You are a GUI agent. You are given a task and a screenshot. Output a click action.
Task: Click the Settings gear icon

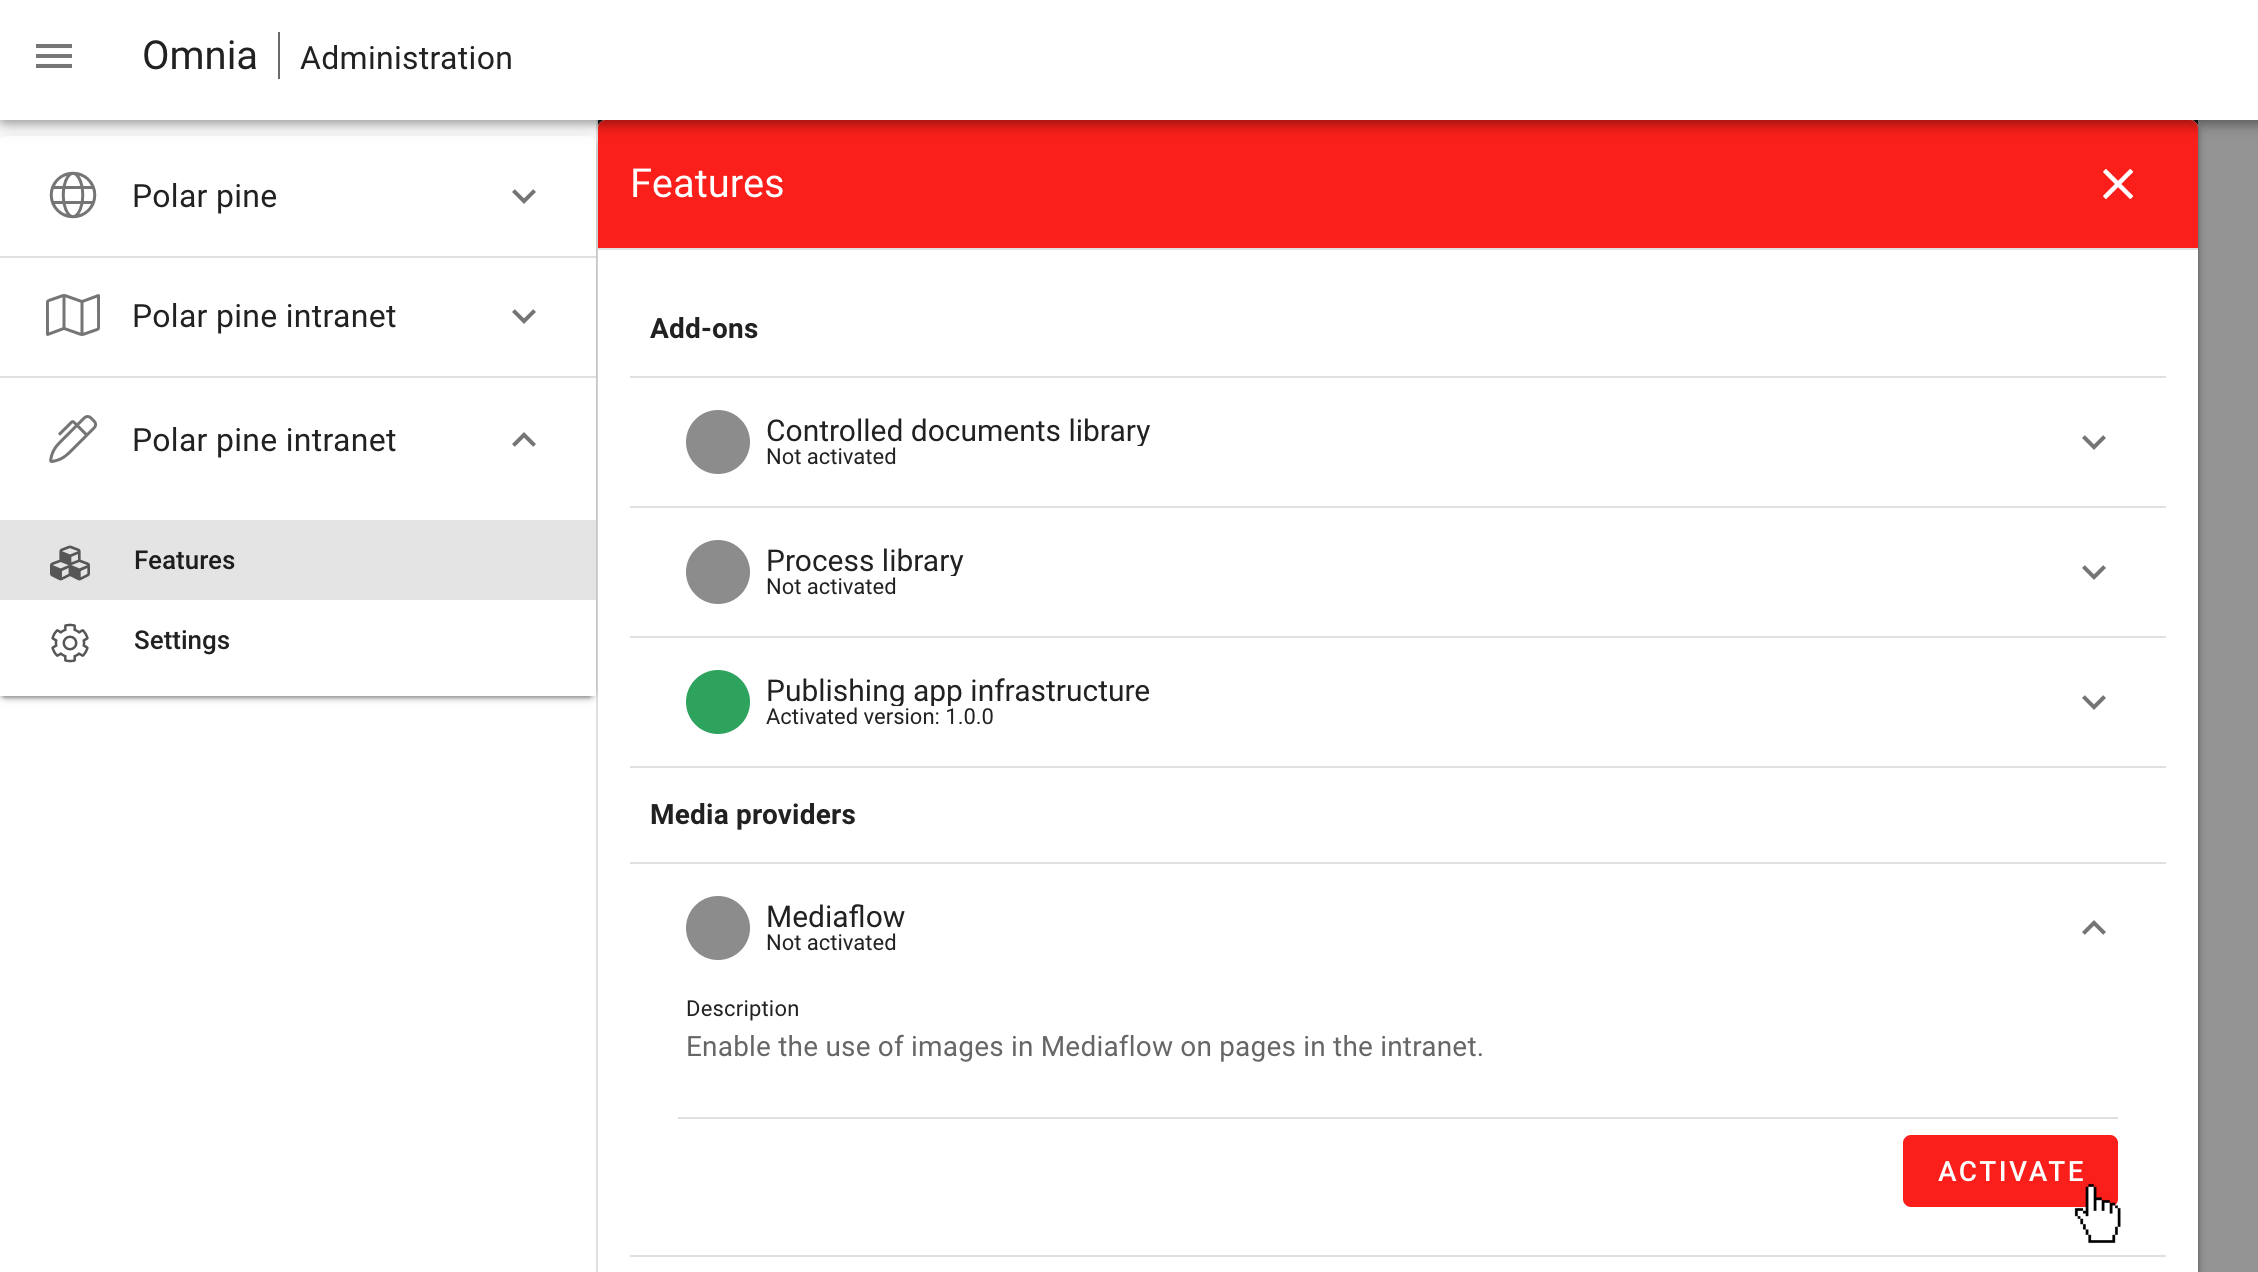click(70, 642)
